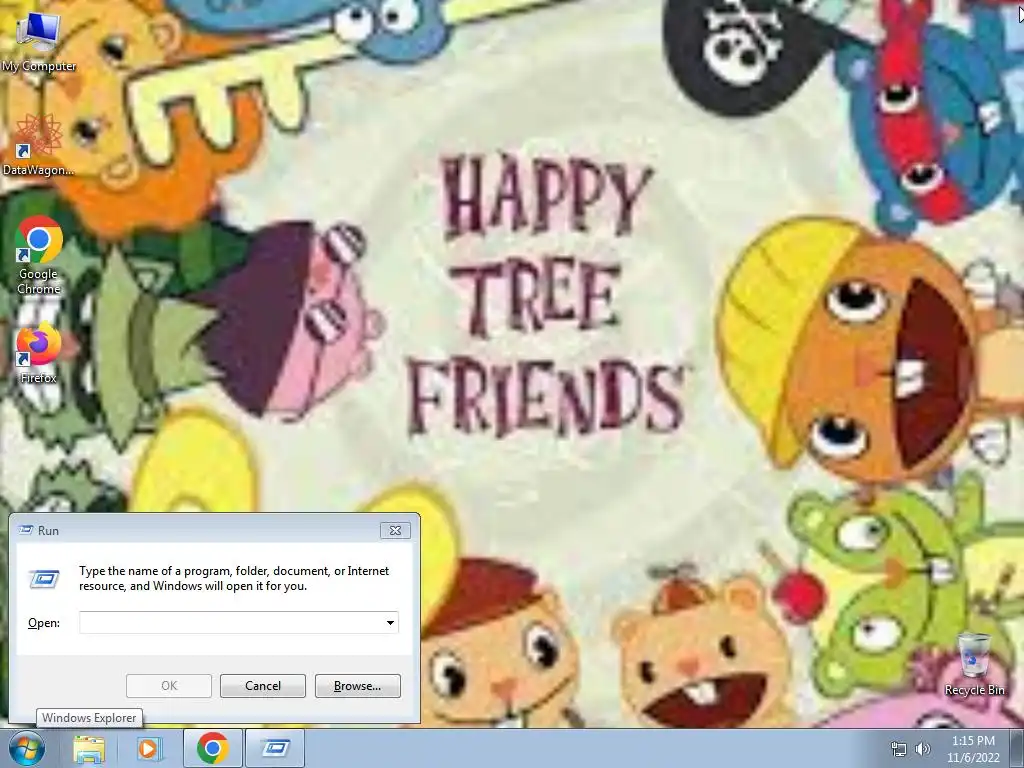Click the Run dialog description text

click(234, 578)
